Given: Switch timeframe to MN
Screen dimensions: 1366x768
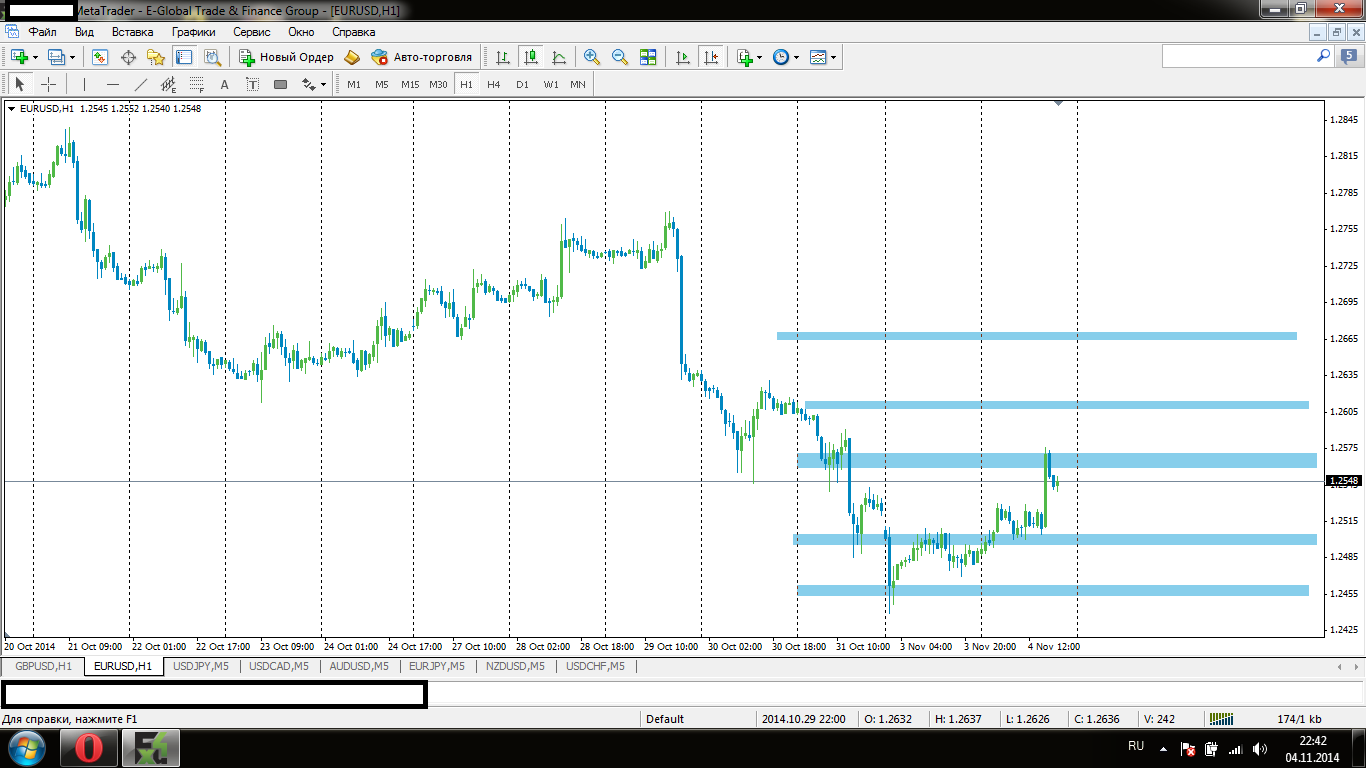Looking at the screenshot, I should pos(578,84).
